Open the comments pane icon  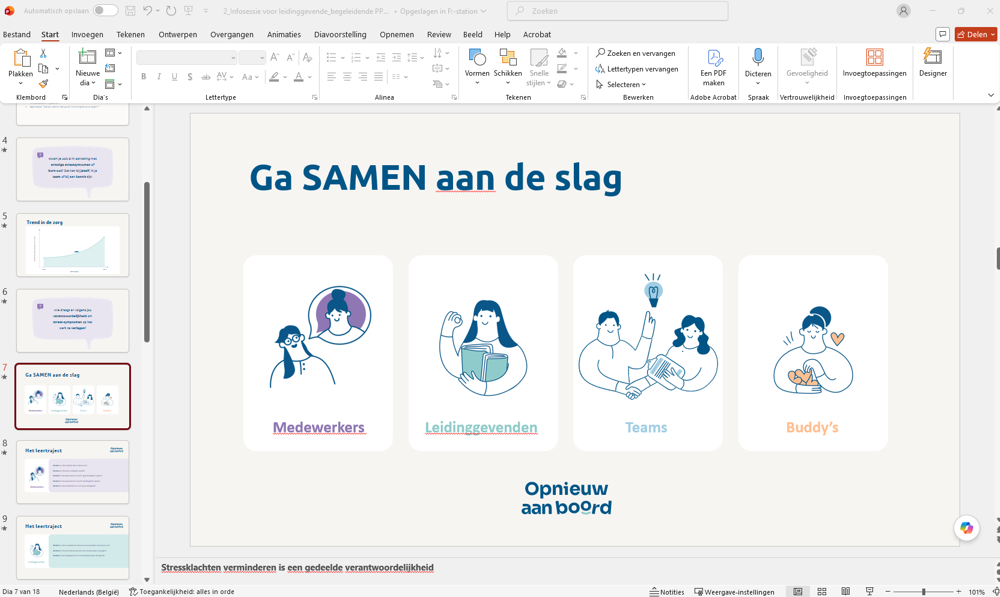942,34
